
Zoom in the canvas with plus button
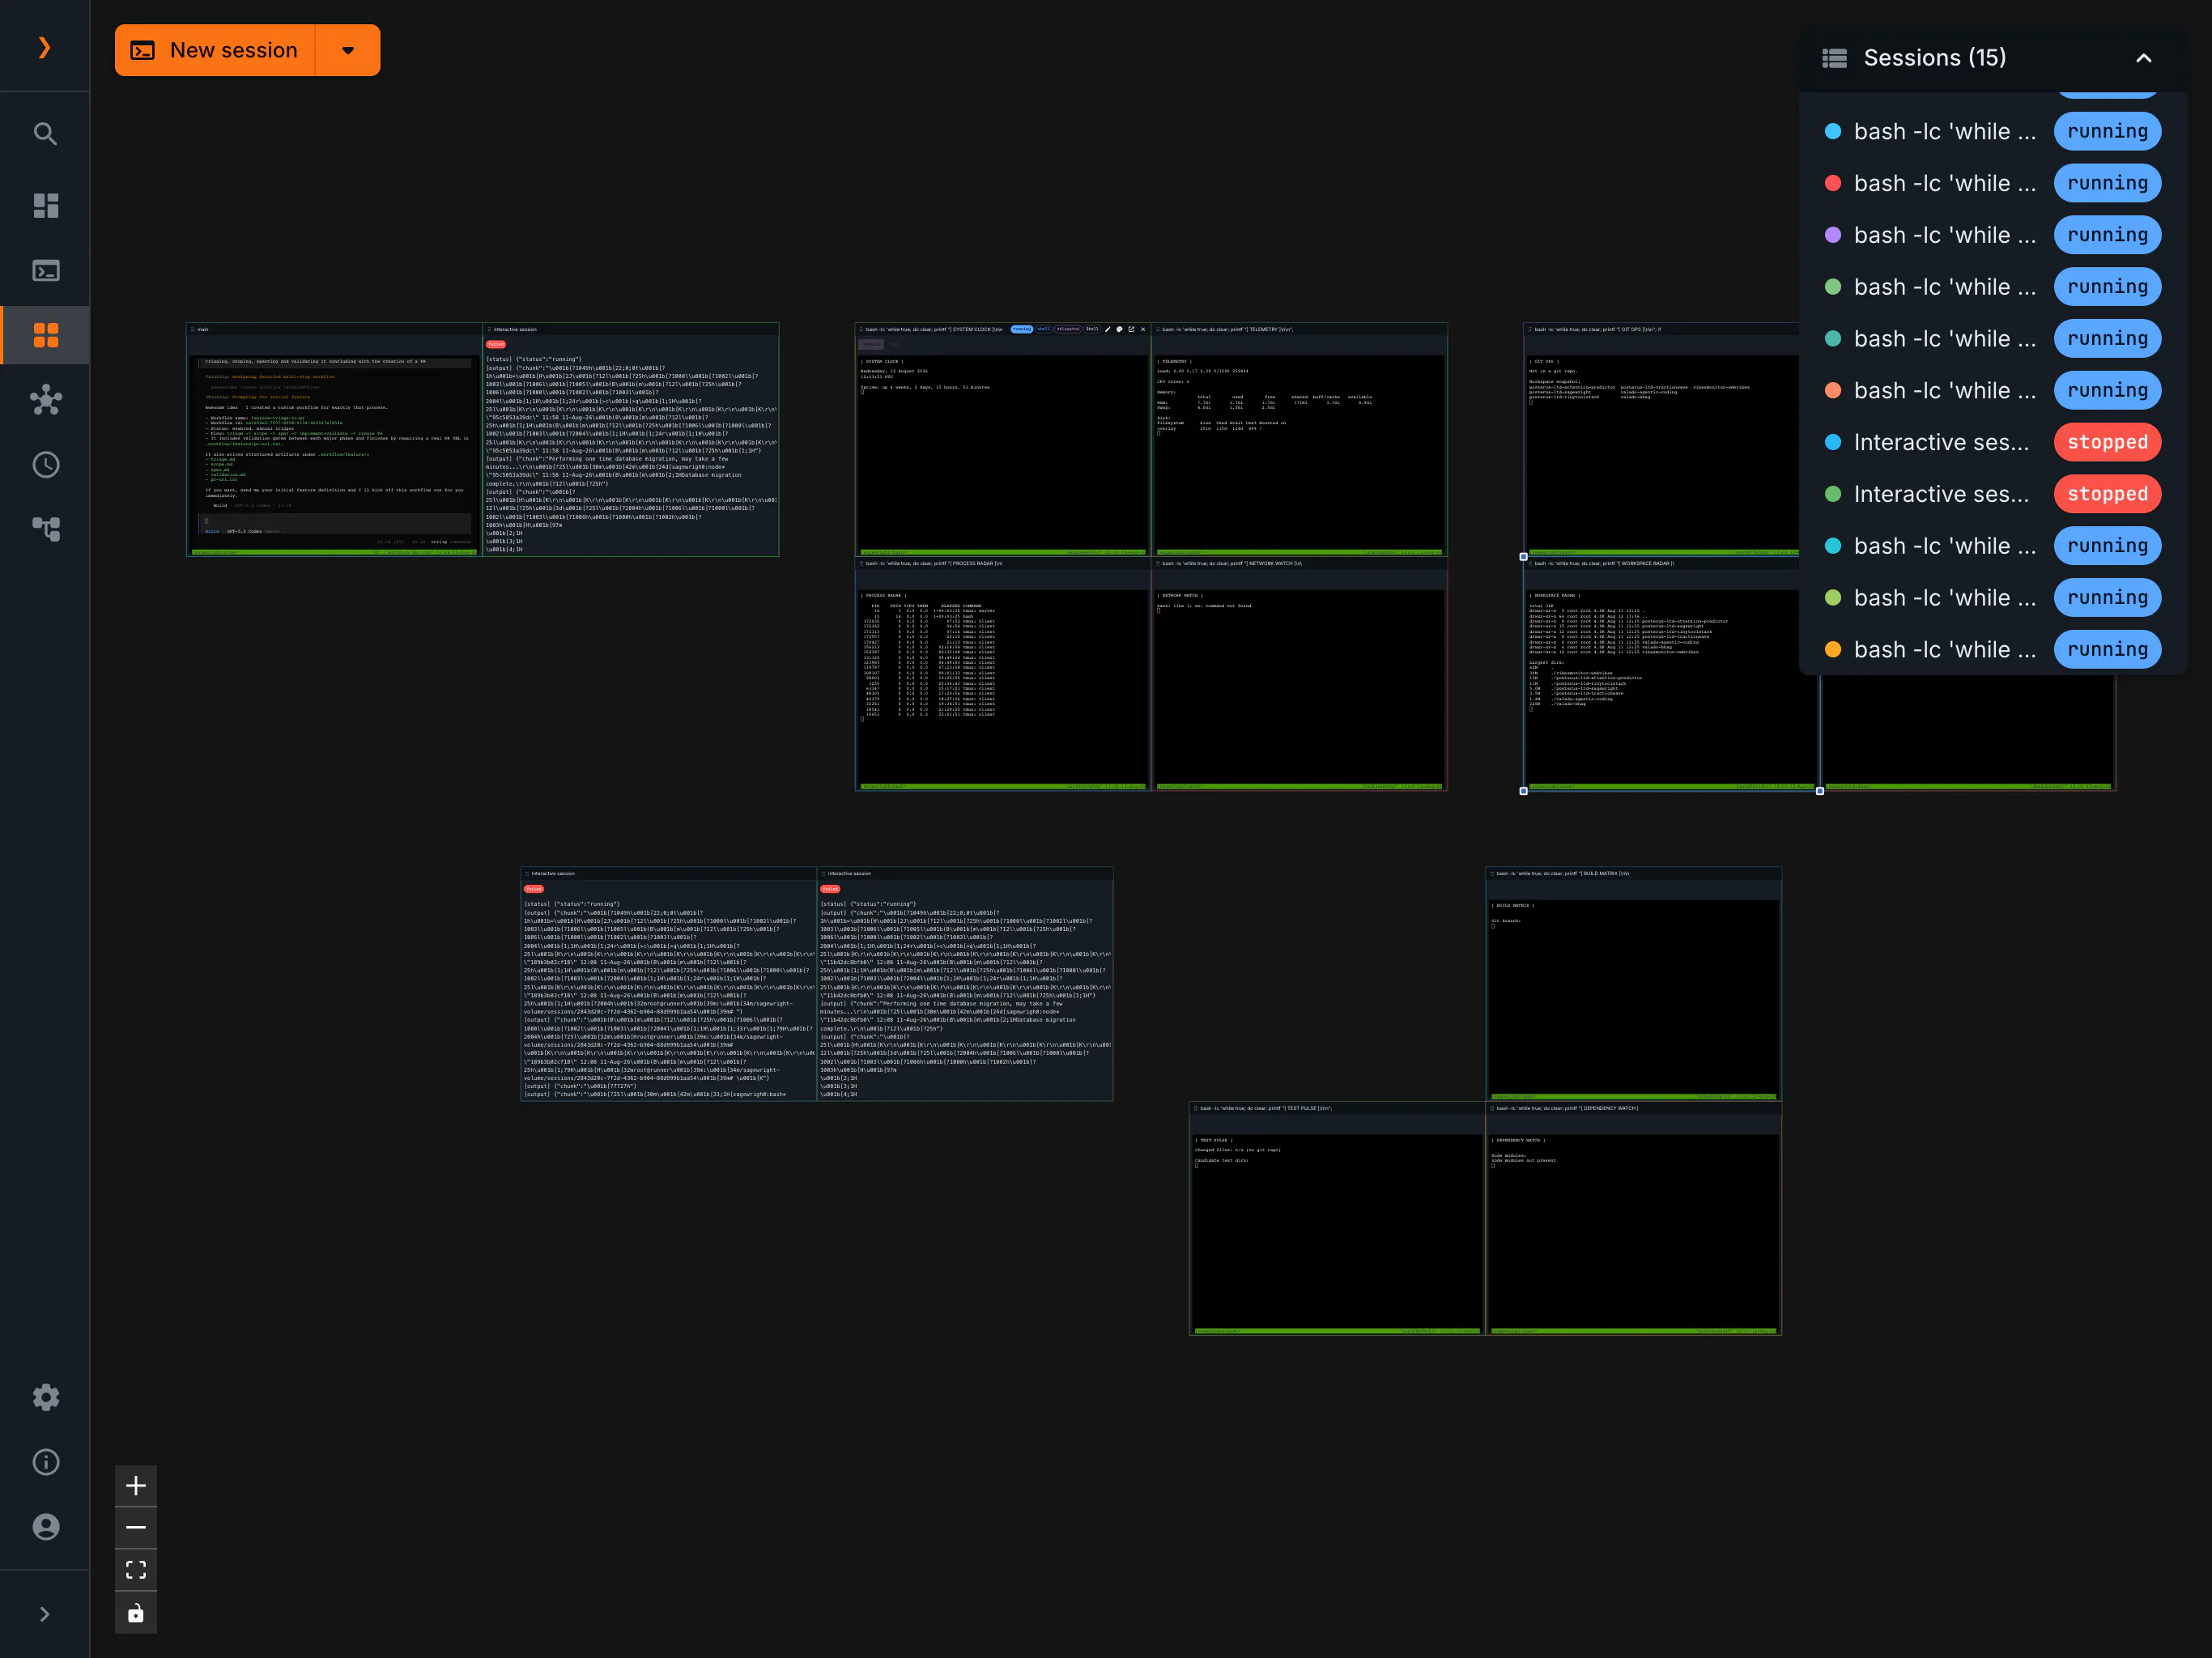point(136,1486)
